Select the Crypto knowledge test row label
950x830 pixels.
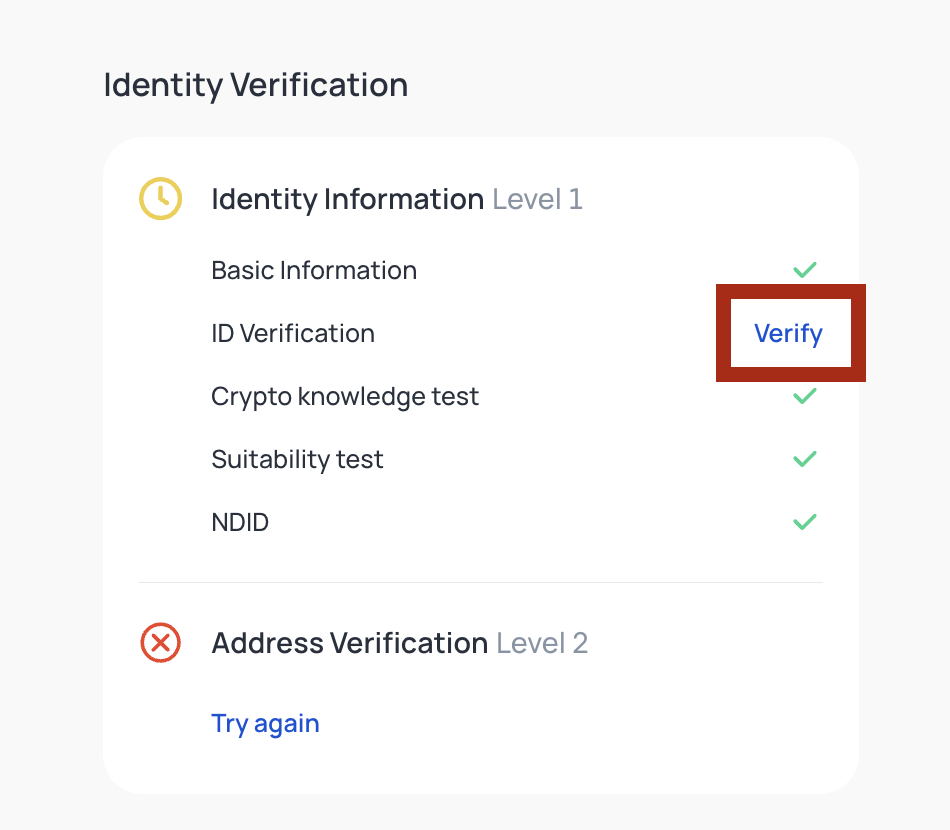tap(345, 396)
